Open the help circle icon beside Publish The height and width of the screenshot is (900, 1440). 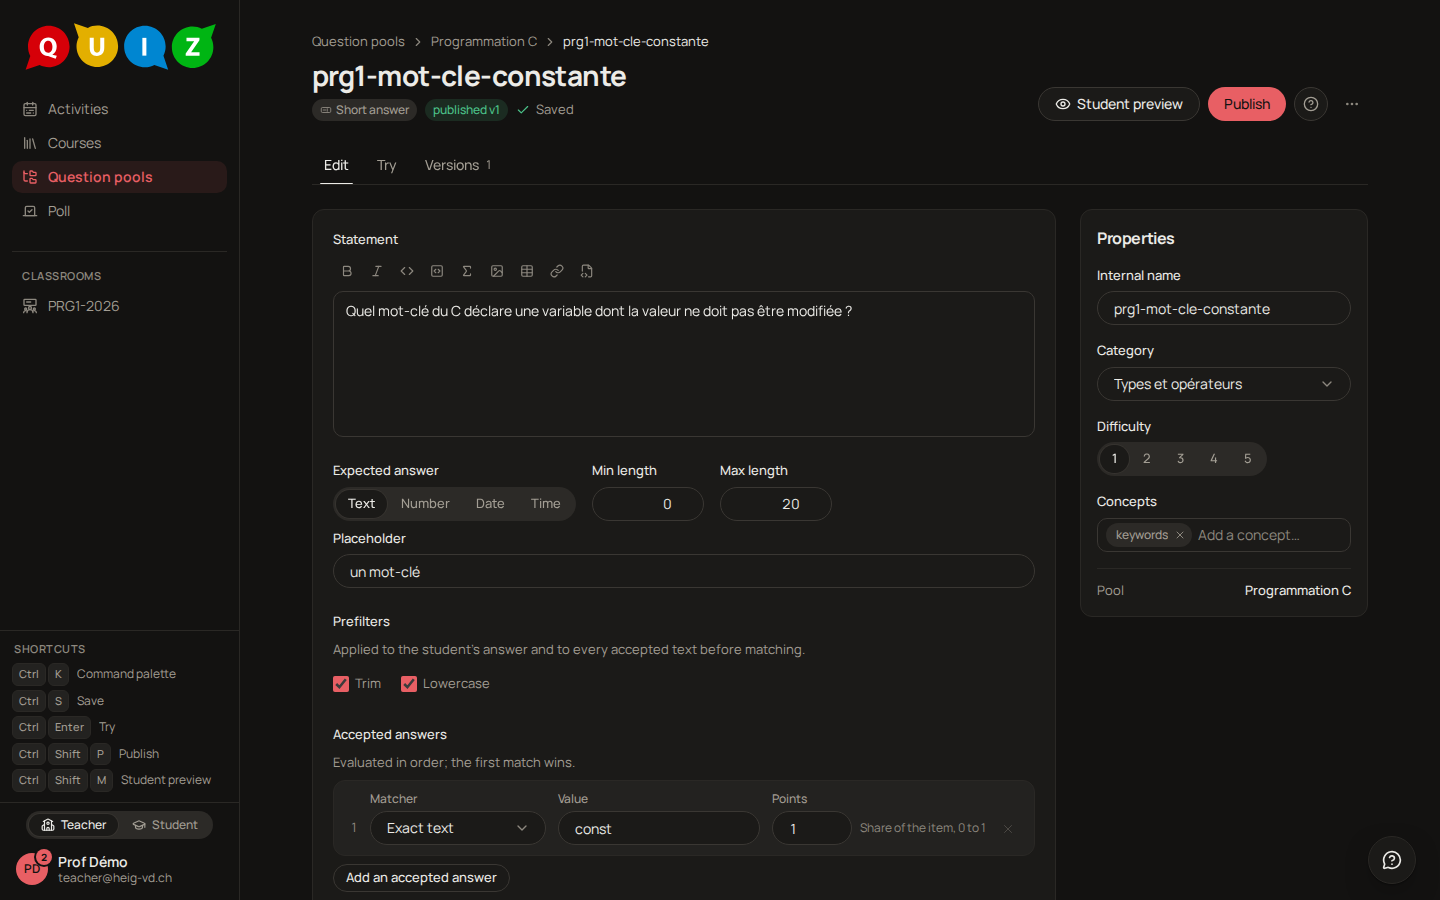tap(1311, 104)
